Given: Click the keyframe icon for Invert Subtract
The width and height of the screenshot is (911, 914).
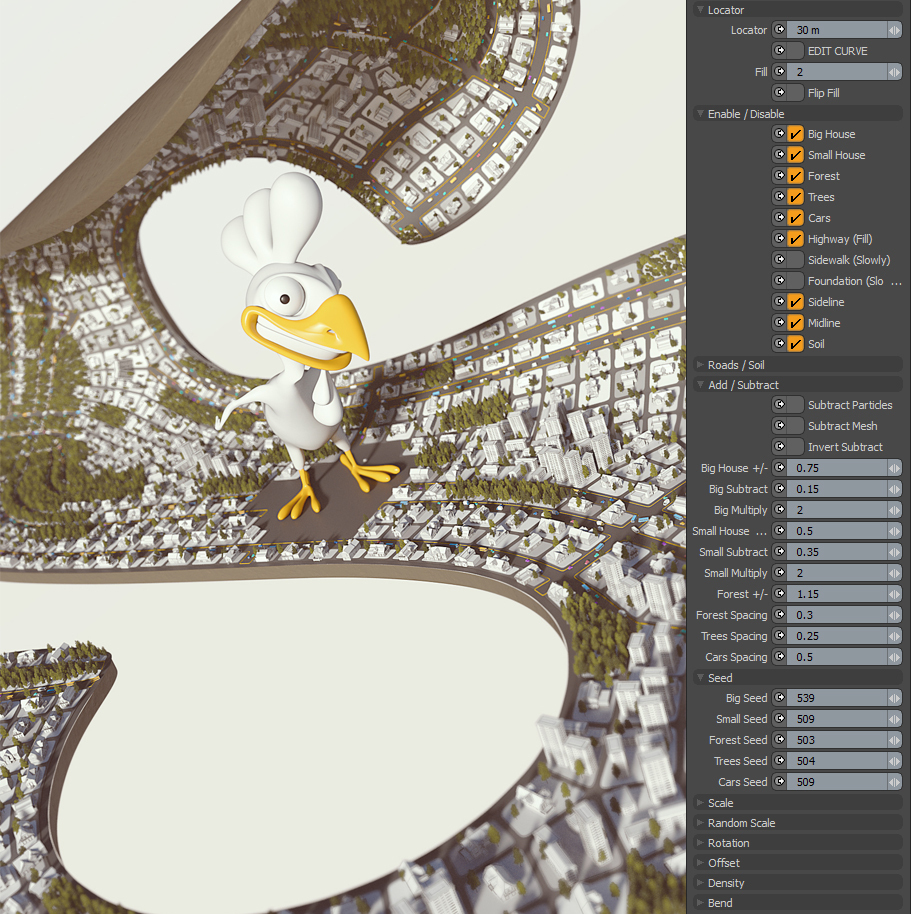Looking at the screenshot, I should [779, 447].
